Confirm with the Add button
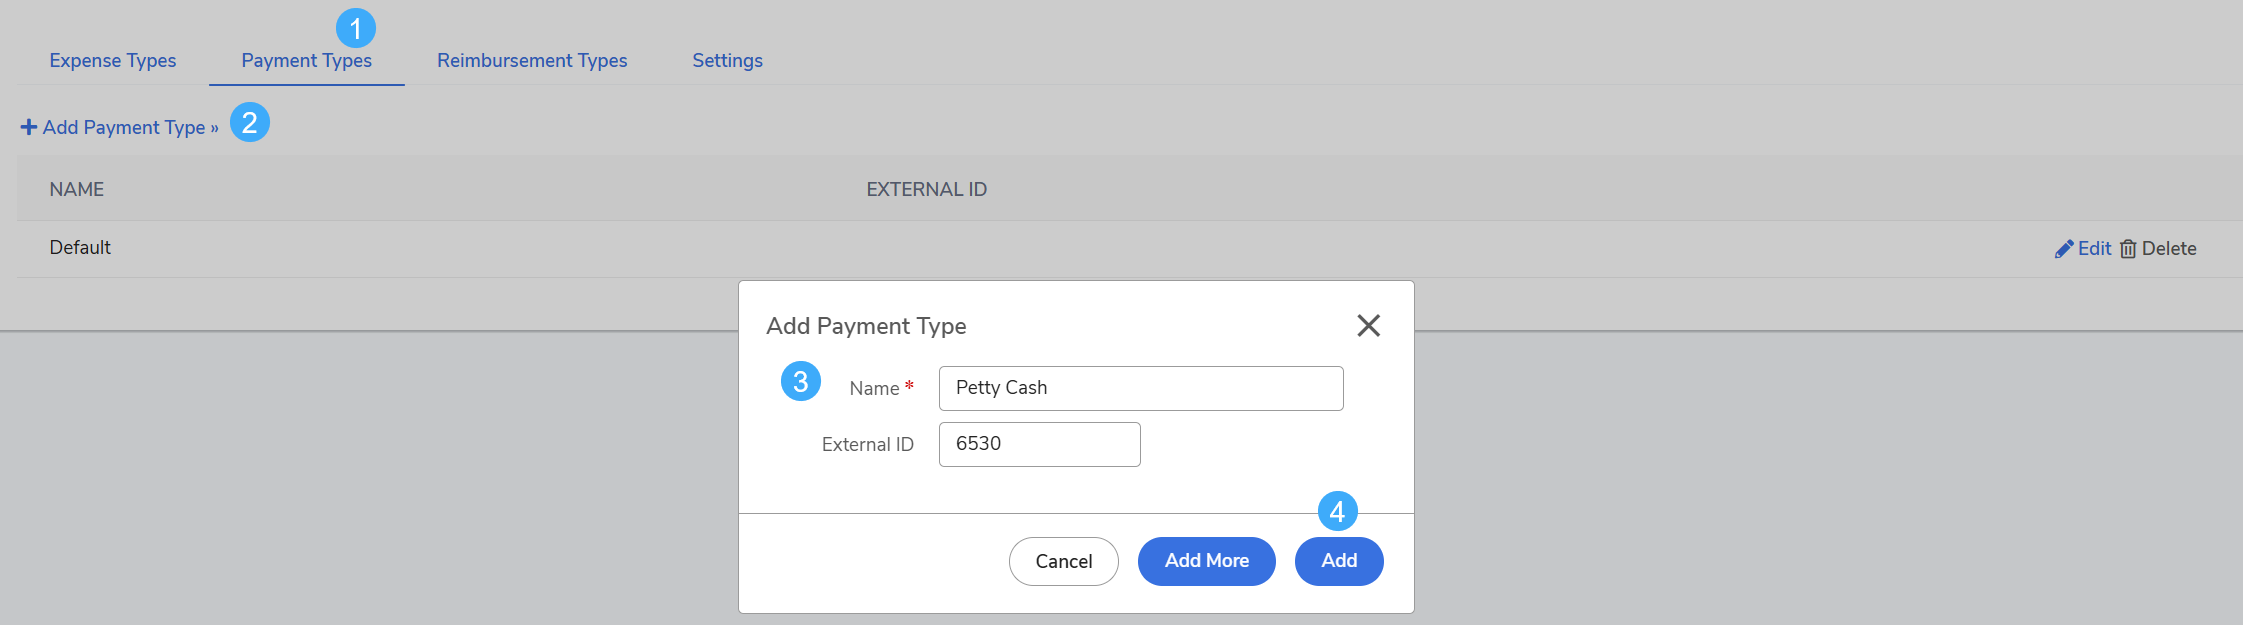The image size is (2243, 625). [1339, 561]
